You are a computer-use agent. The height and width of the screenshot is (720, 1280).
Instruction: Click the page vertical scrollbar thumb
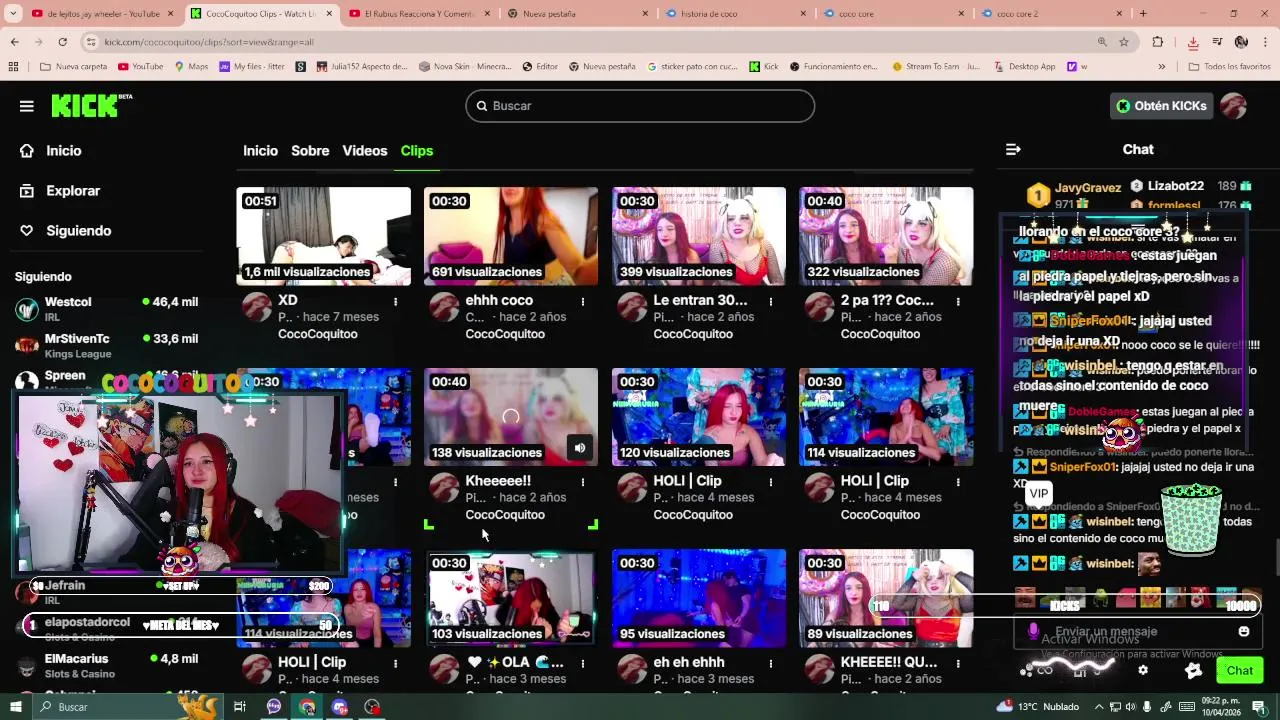pyautogui.click(x=1276, y=558)
